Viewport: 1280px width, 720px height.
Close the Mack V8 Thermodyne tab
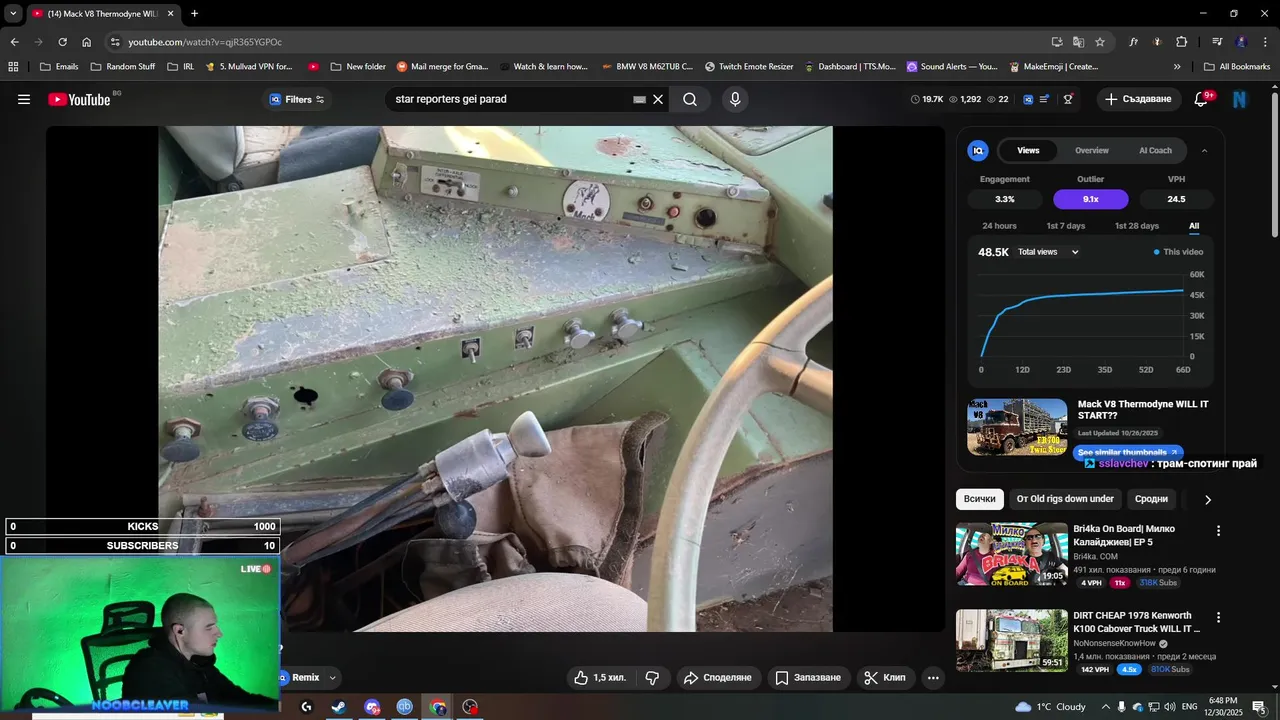171,14
